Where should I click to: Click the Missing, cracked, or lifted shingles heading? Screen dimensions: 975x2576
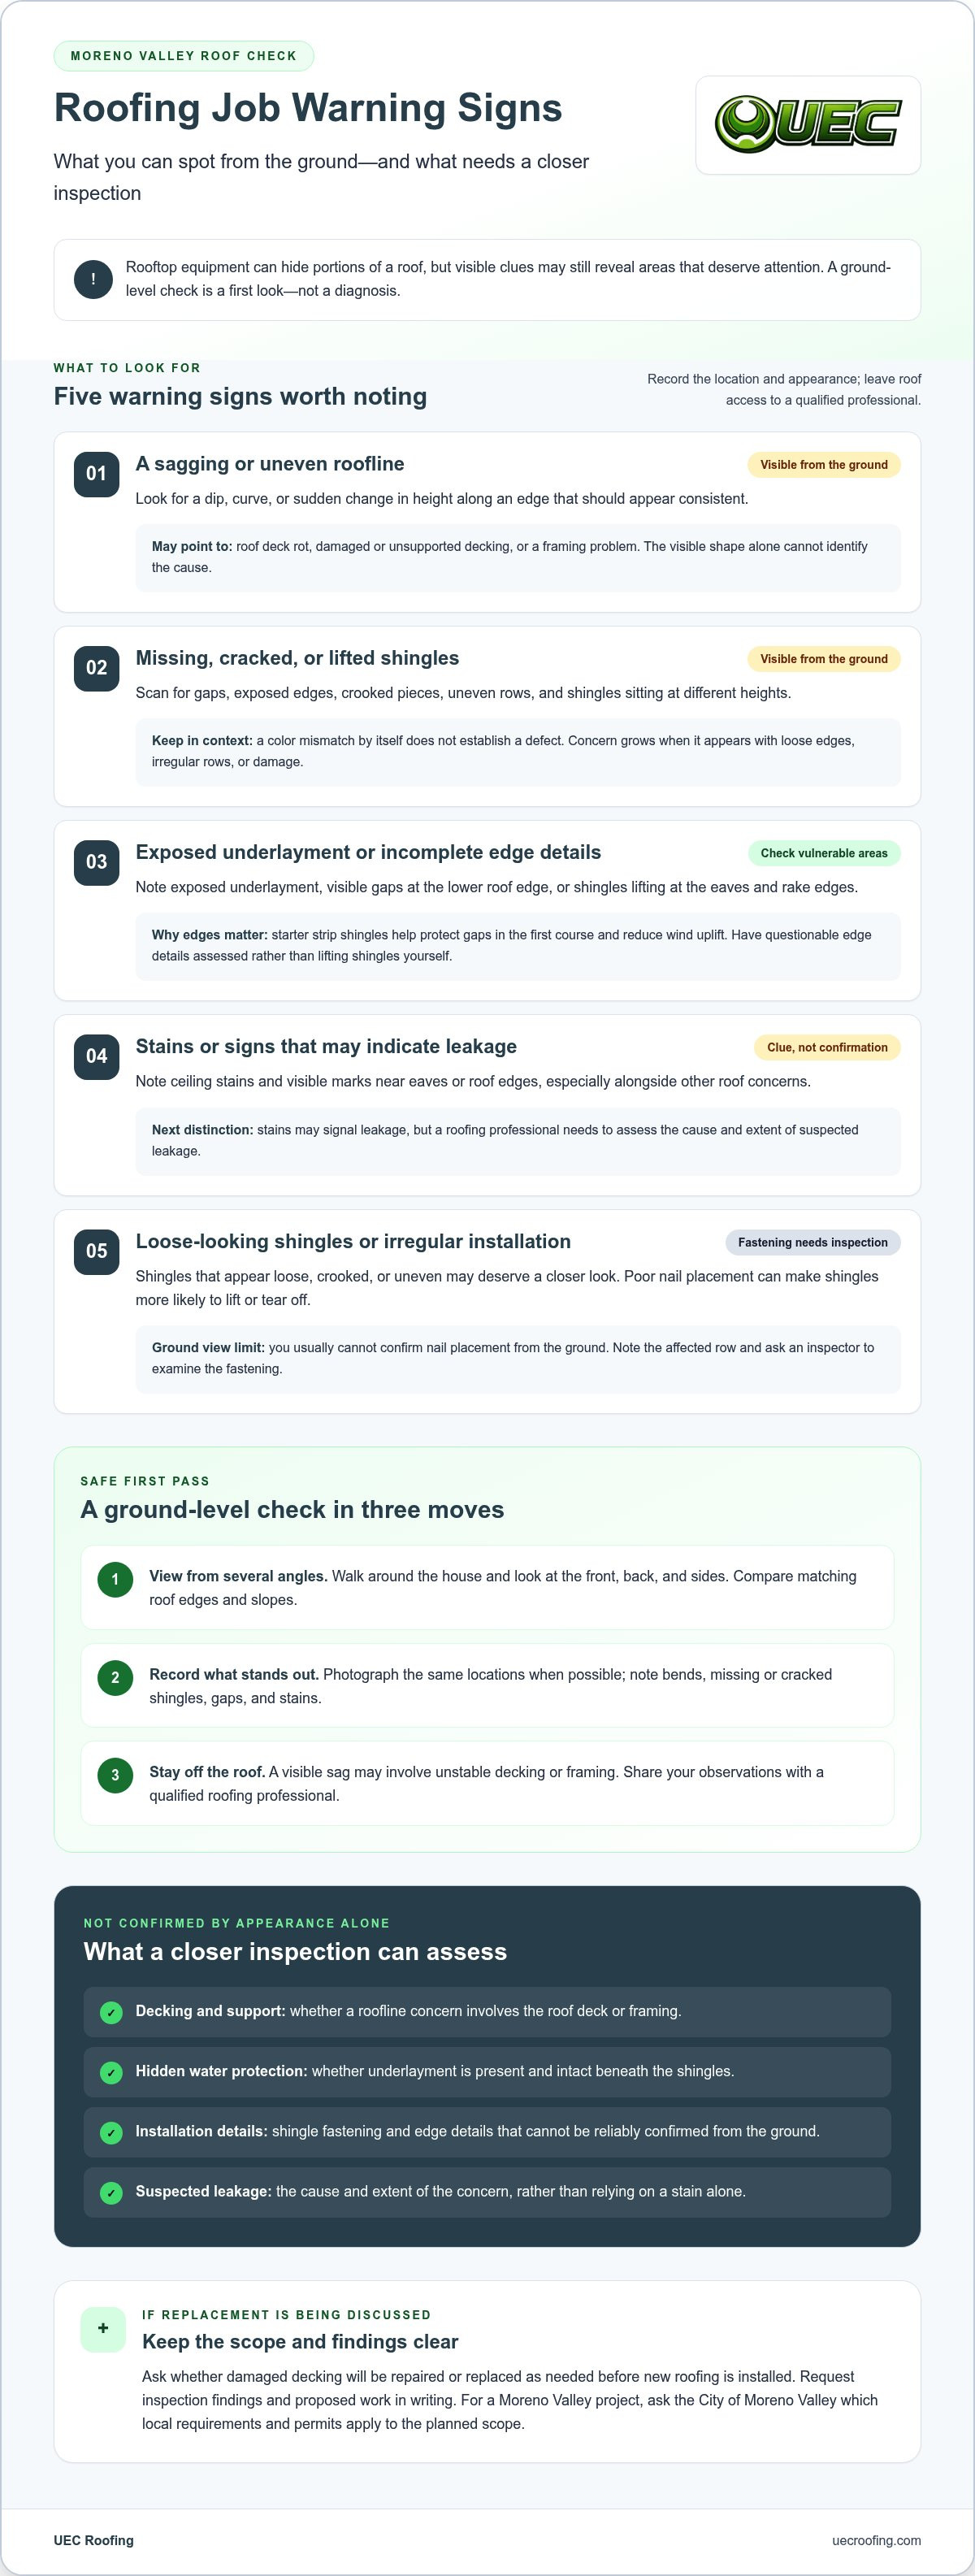(297, 658)
